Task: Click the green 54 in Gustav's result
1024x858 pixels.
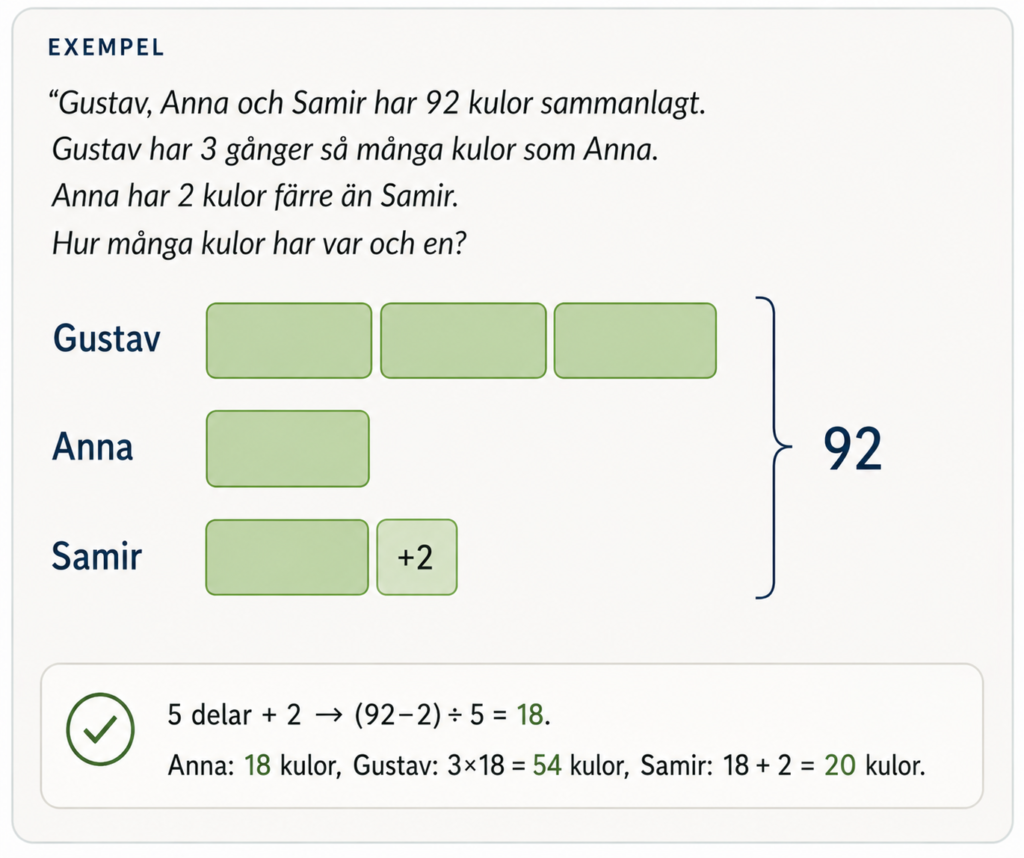Action: pyautogui.click(x=547, y=765)
